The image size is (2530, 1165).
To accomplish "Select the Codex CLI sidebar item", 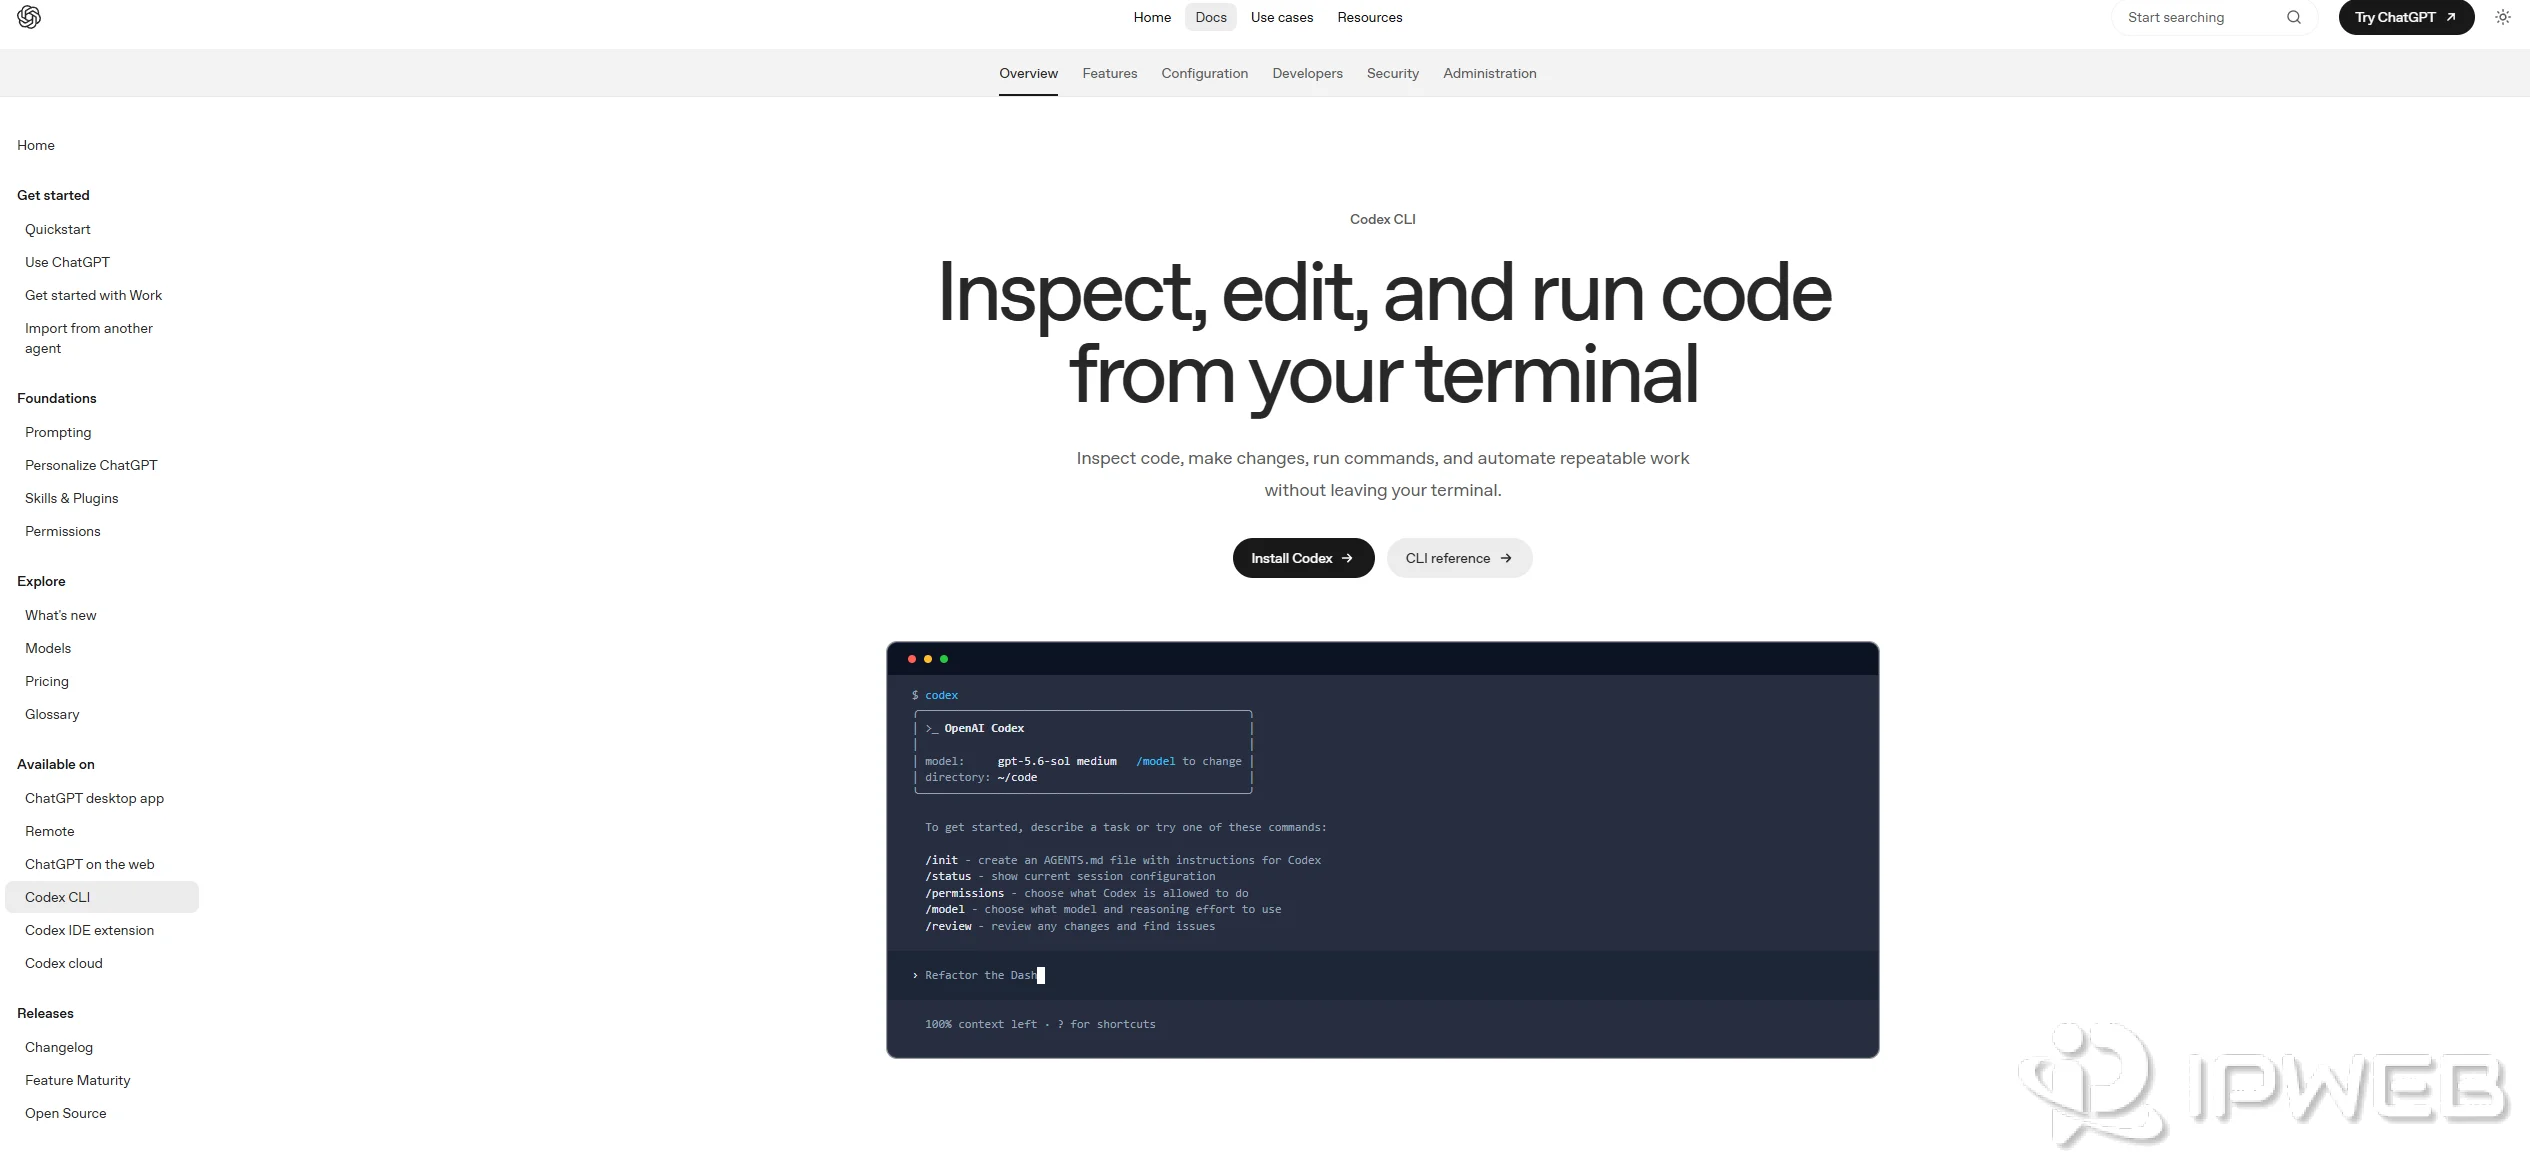I will 101,897.
